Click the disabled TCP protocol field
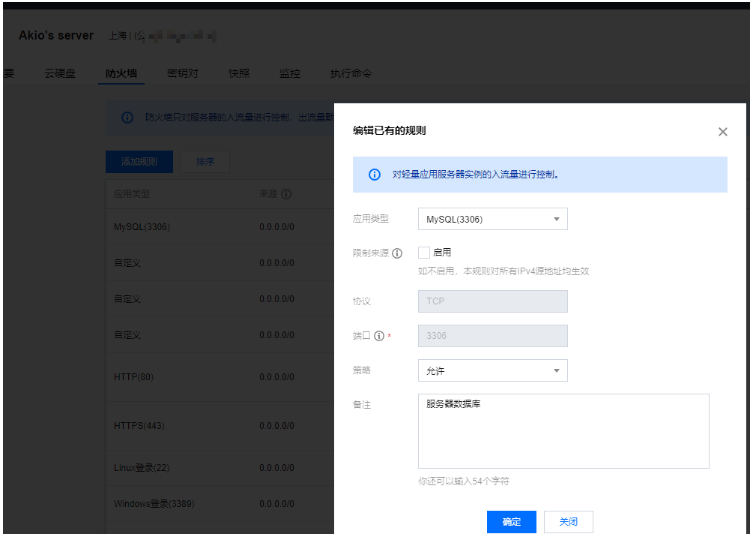The image size is (751, 534). tap(492, 301)
